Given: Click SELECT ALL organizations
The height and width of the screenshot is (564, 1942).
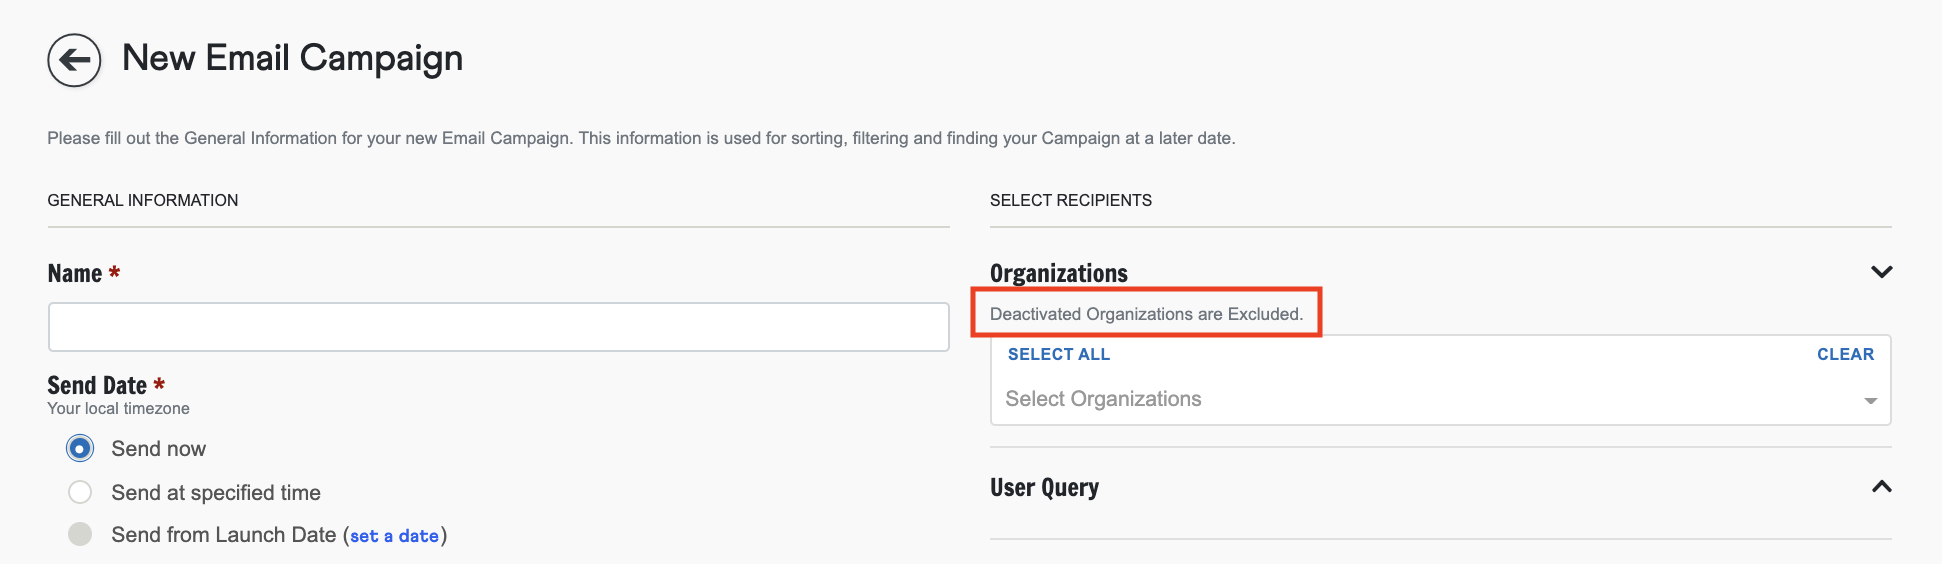Looking at the screenshot, I should 1058,354.
